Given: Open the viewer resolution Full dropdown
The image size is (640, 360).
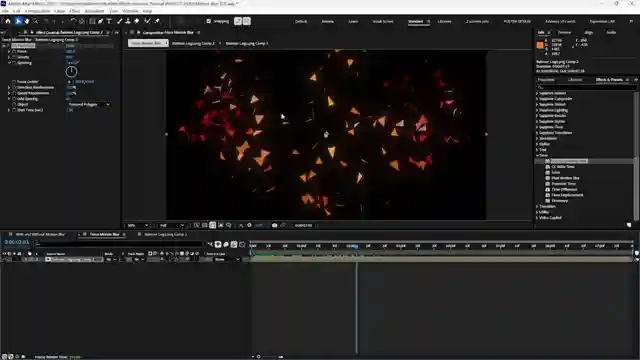Looking at the screenshot, I should (x=171, y=225).
